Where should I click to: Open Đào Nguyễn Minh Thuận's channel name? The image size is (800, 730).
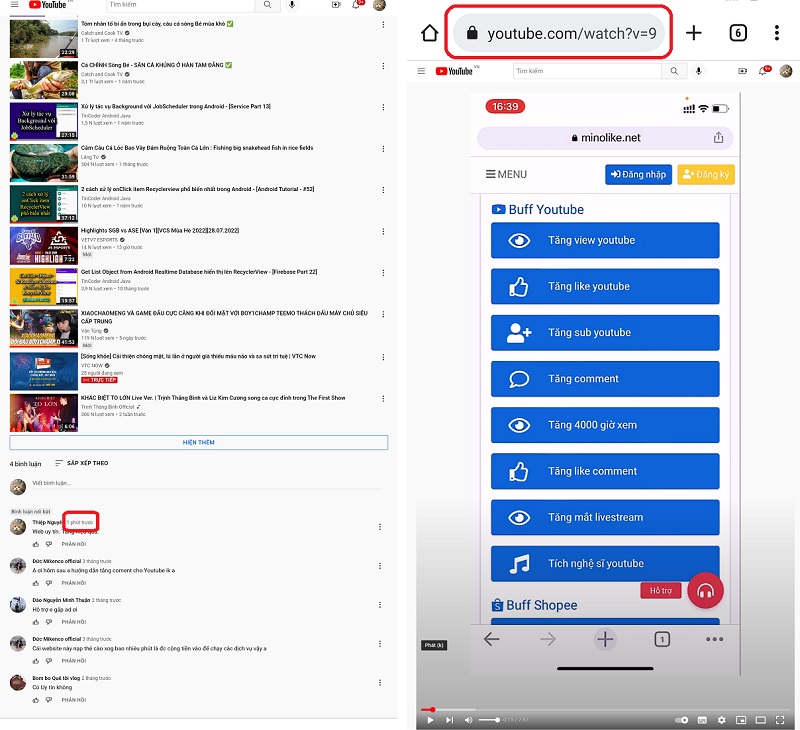61,600
